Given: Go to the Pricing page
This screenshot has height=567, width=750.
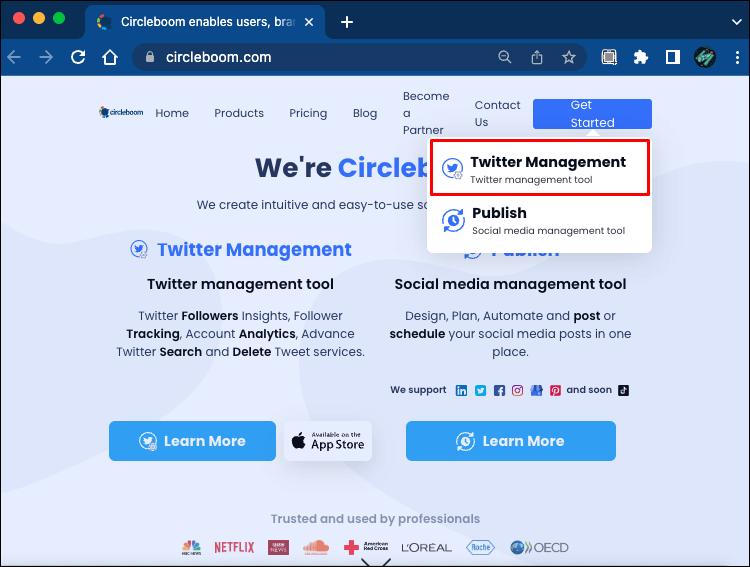Looking at the screenshot, I should click(x=308, y=113).
